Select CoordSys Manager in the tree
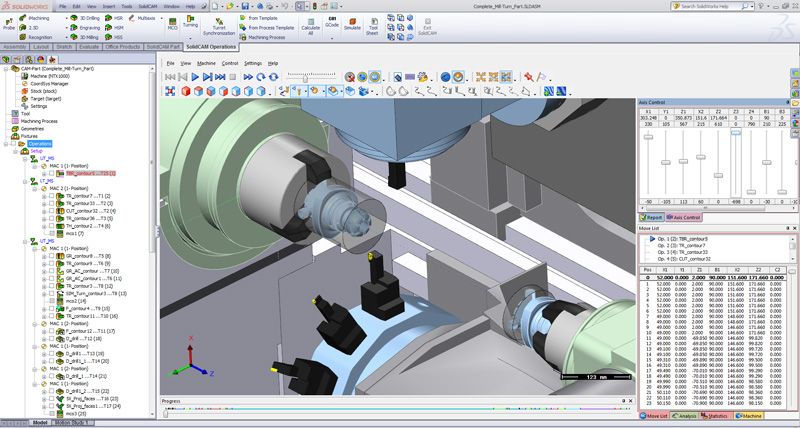The image size is (800, 428). point(44,84)
